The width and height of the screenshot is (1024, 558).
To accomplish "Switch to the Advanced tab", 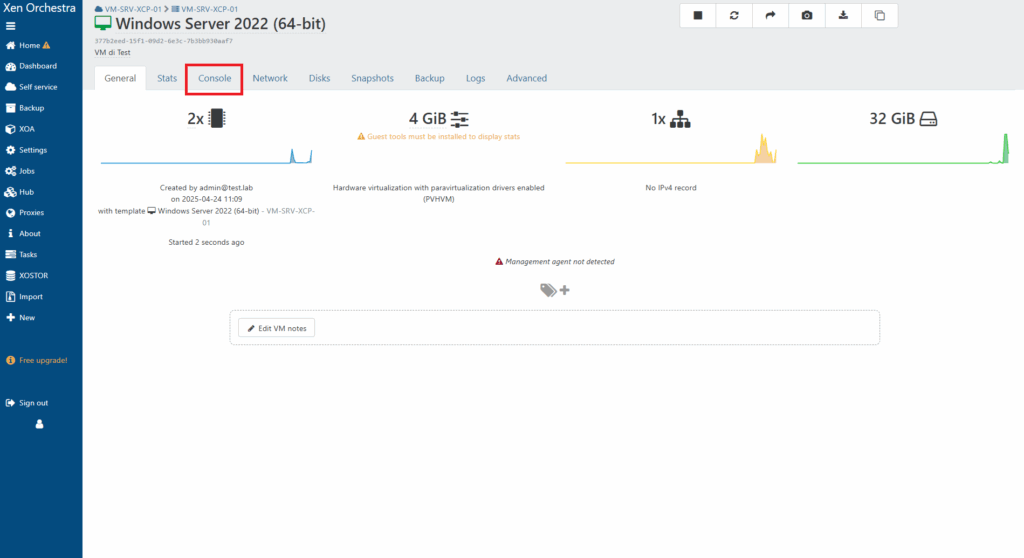I will (526, 78).
